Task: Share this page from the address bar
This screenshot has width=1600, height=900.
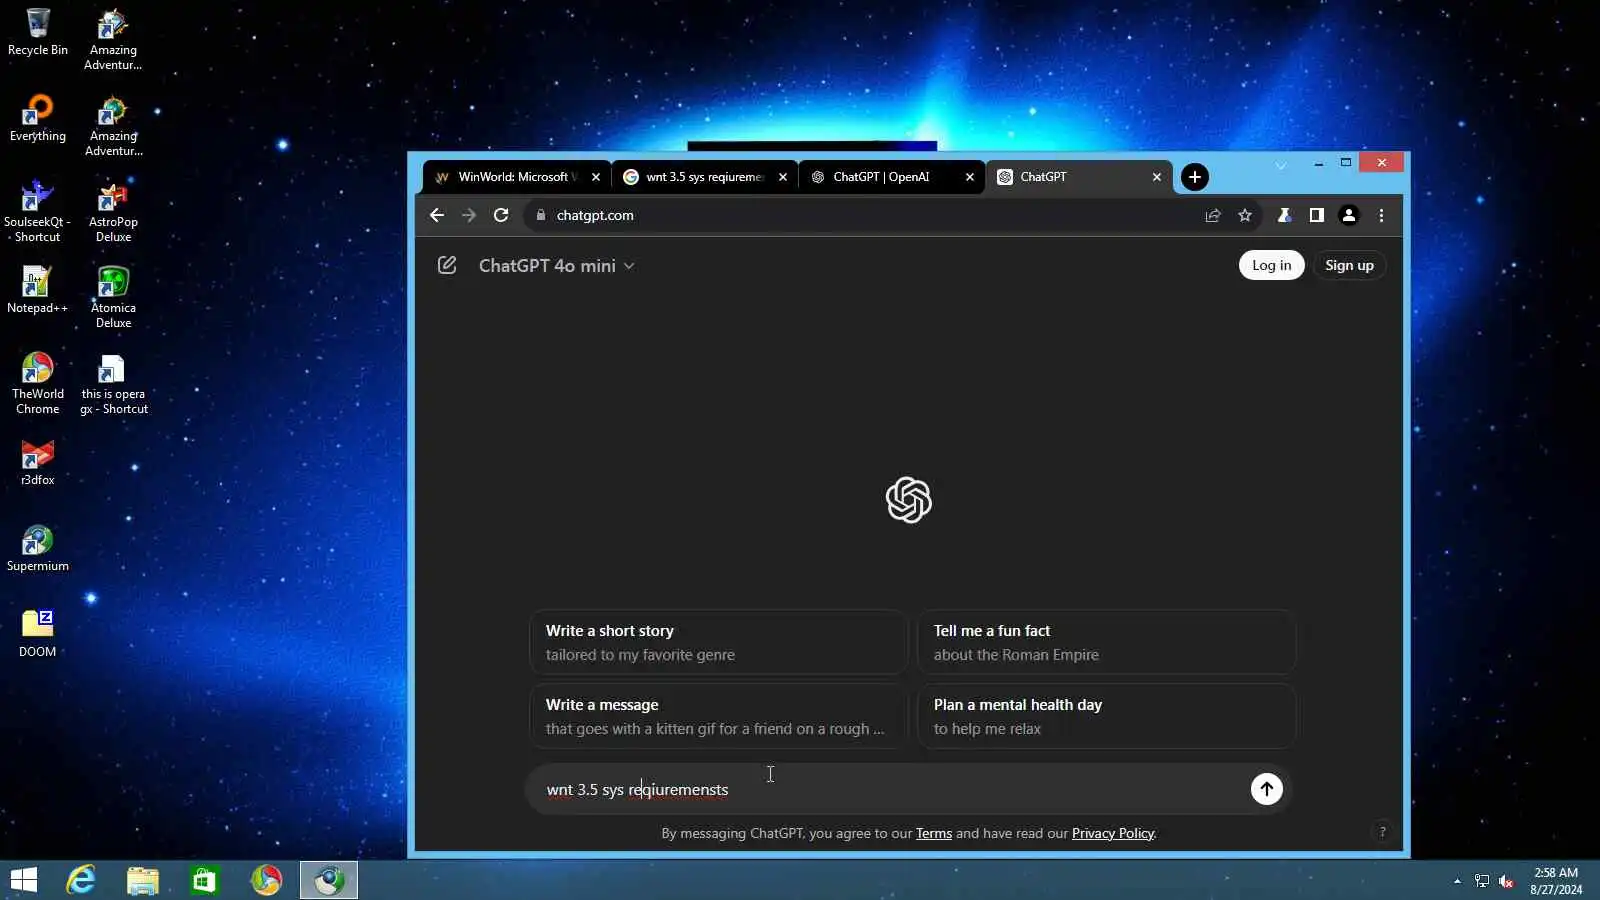Action: coord(1213,215)
